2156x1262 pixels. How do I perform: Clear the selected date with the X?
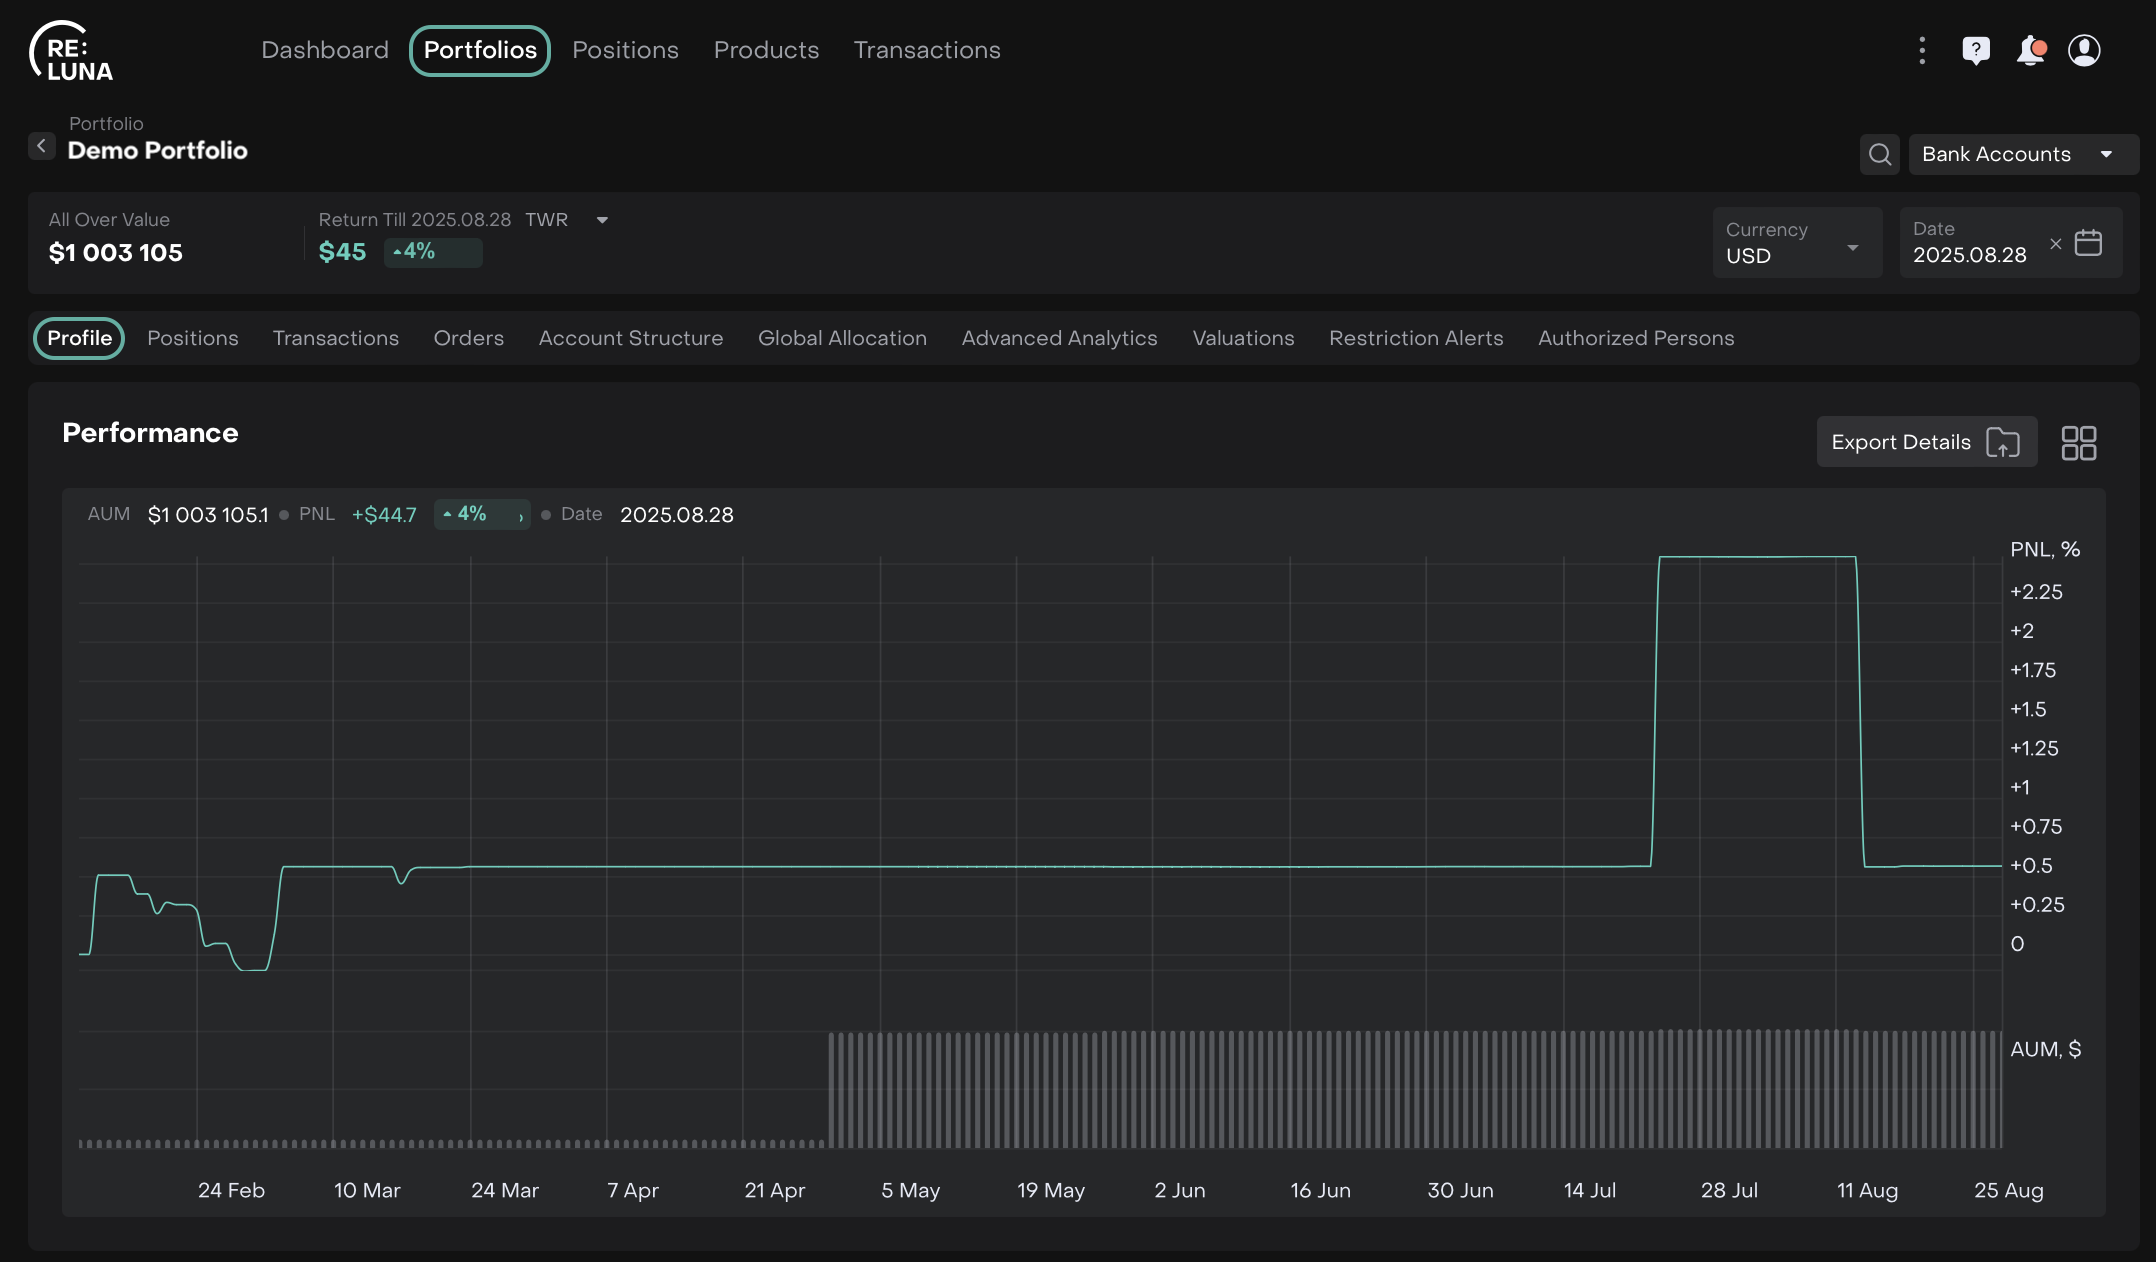(x=2056, y=243)
